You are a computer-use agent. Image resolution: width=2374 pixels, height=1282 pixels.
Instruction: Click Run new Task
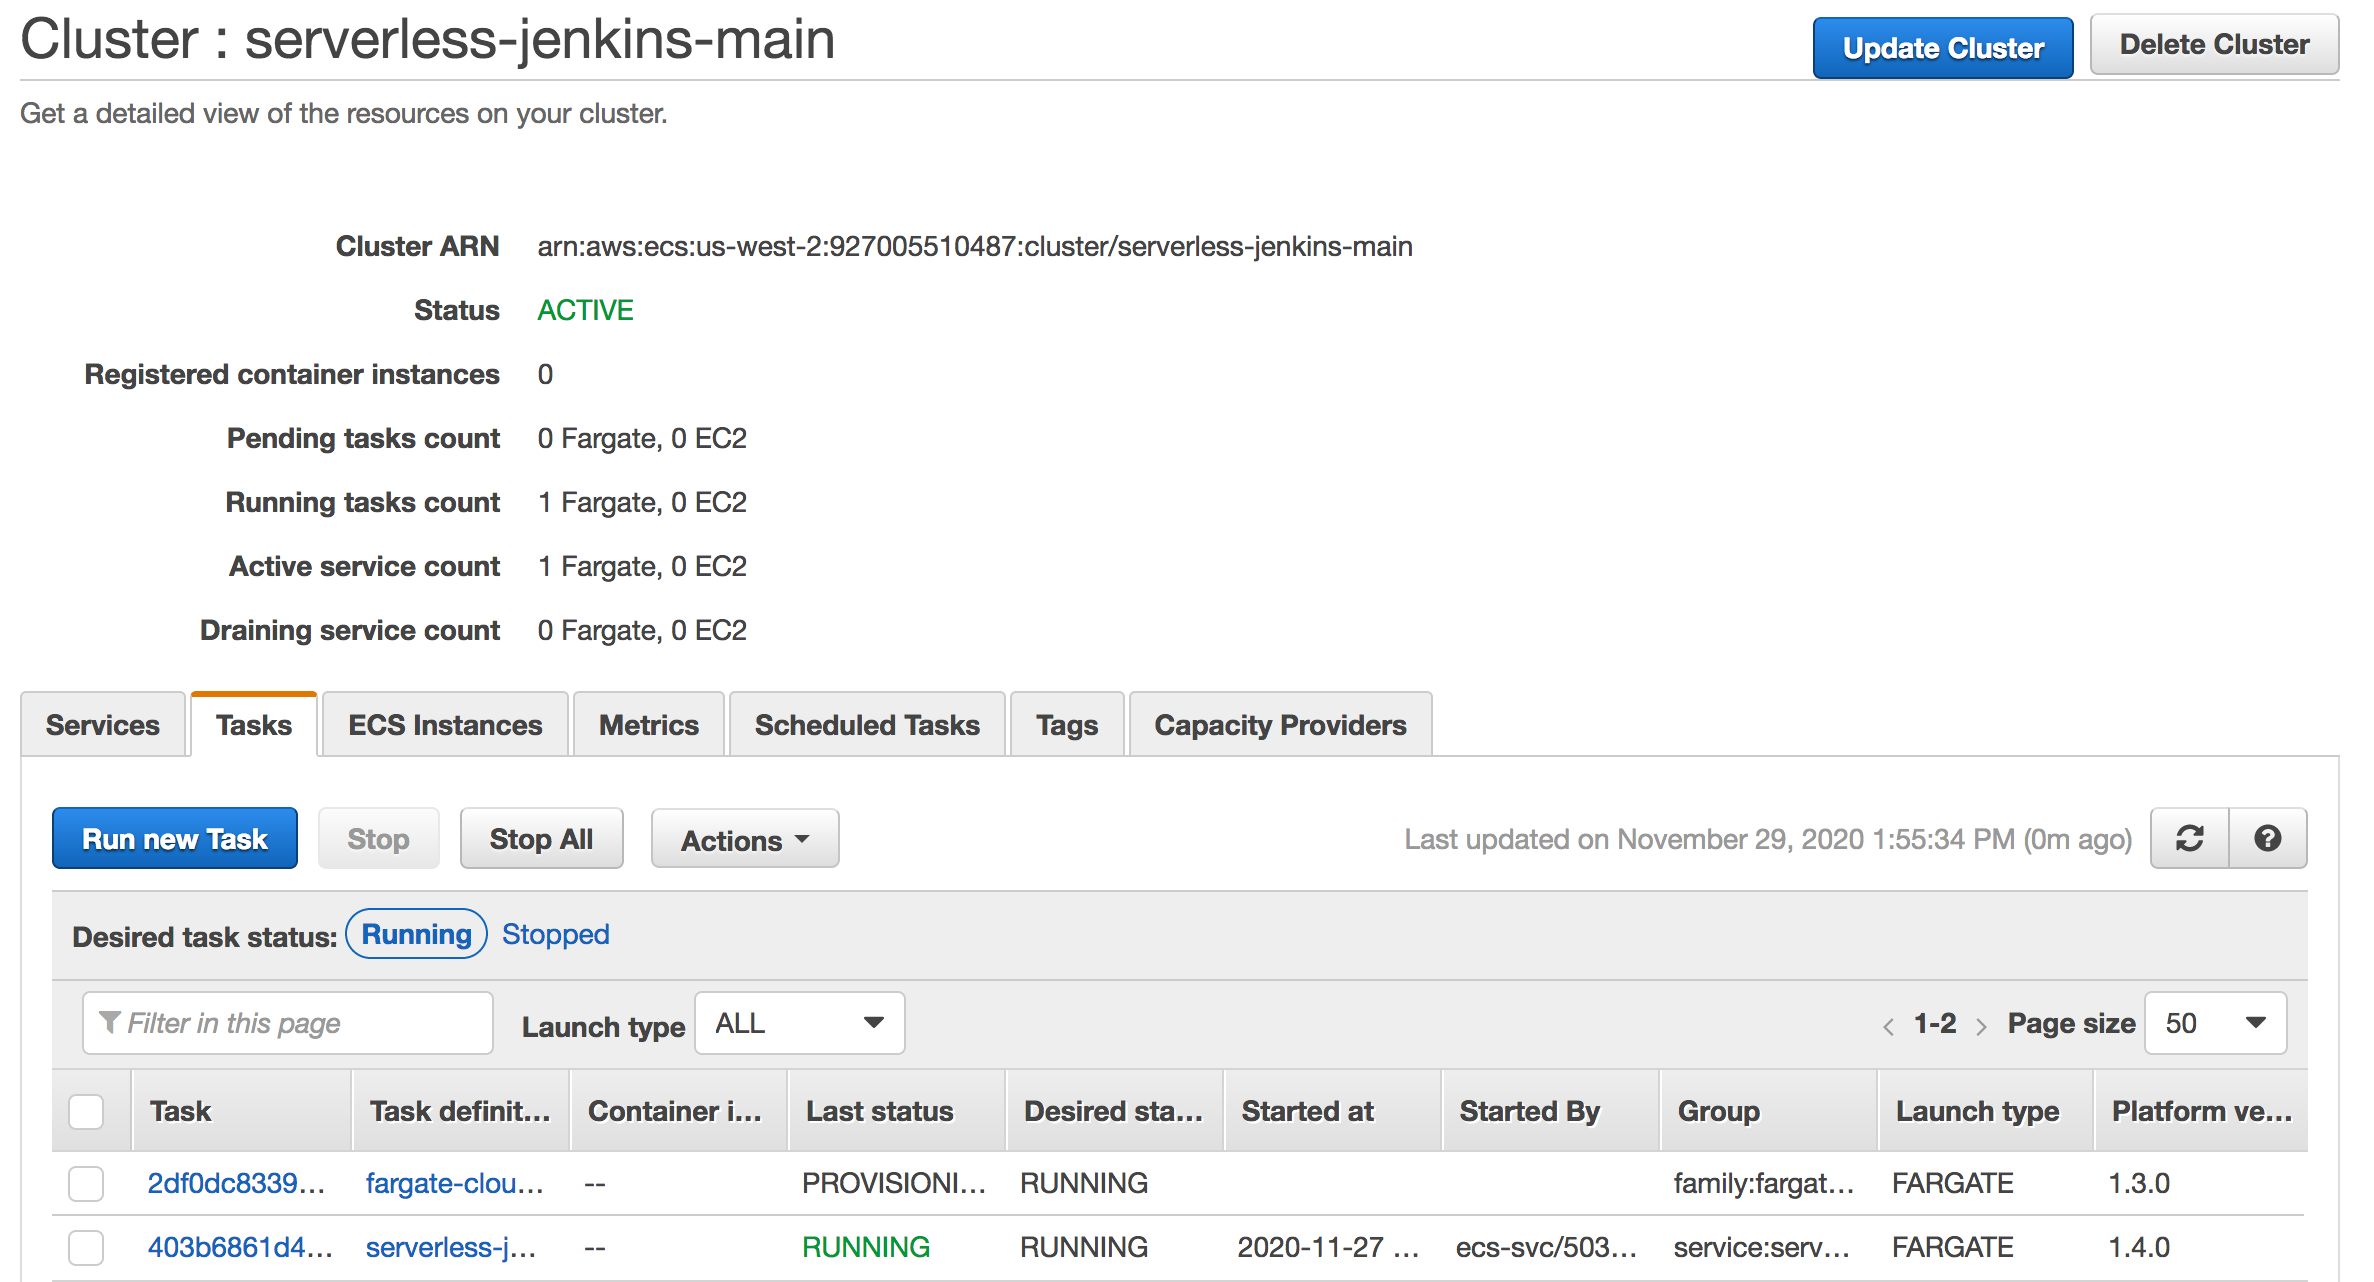[174, 838]
